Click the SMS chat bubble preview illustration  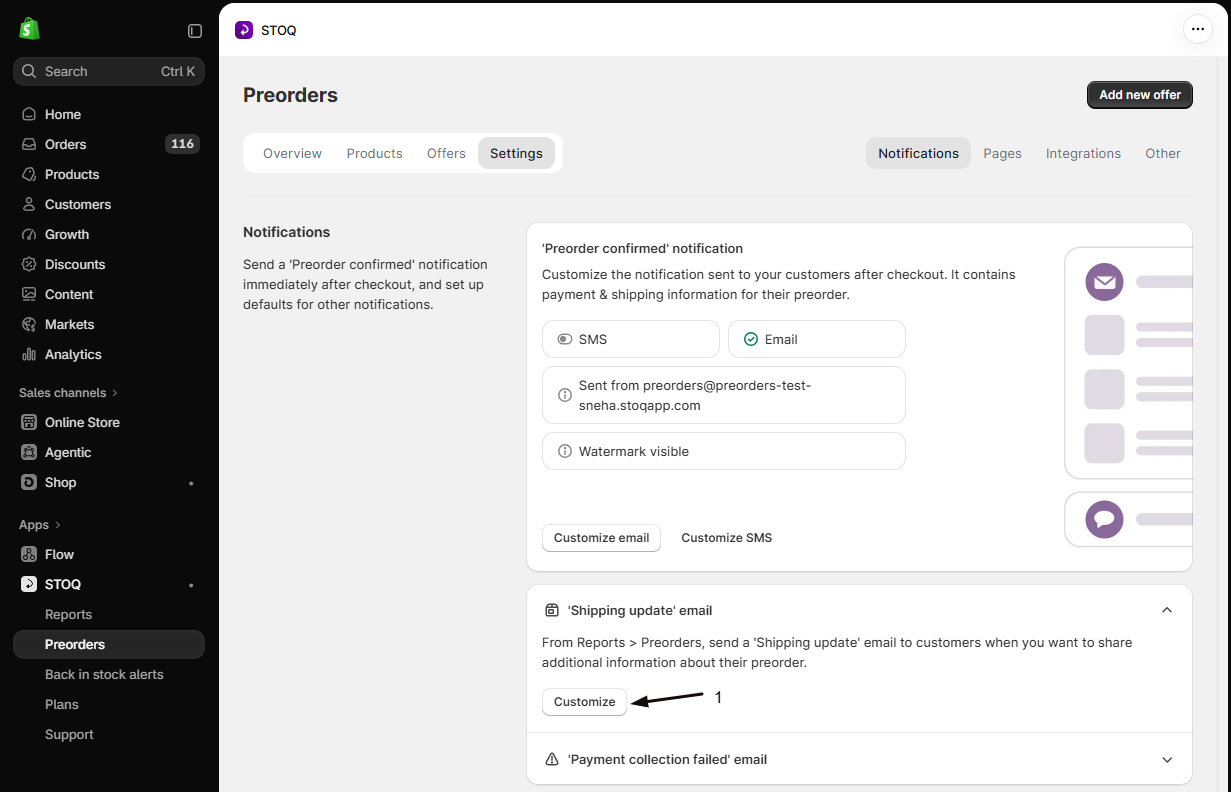click(1104, 519)
